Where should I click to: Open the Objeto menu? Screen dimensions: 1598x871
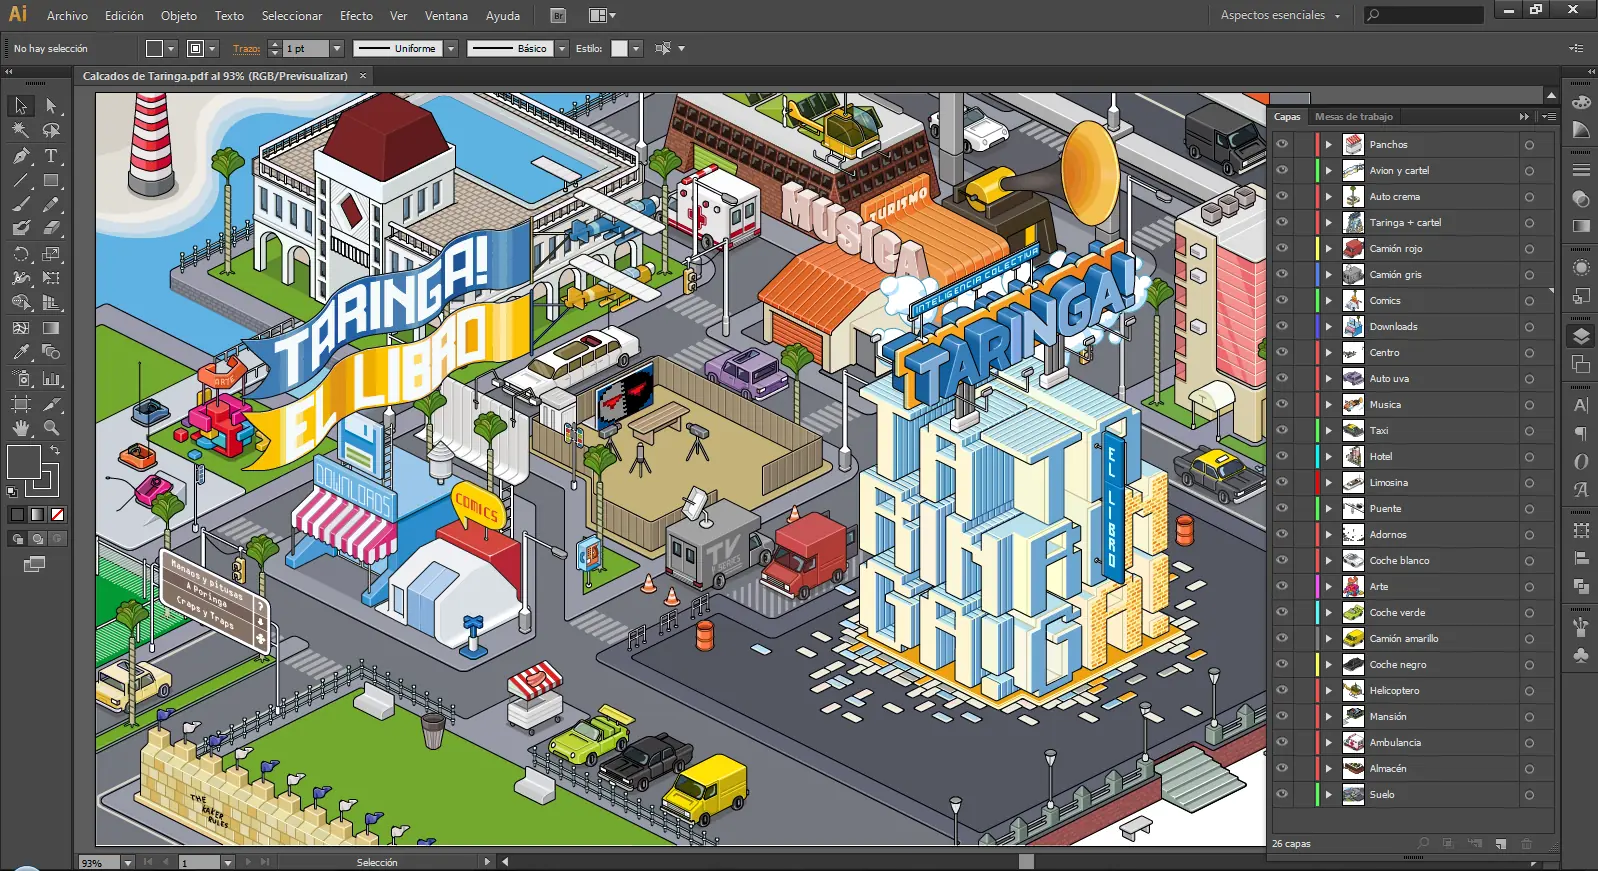pyautogui.click(x=179, y=16)
